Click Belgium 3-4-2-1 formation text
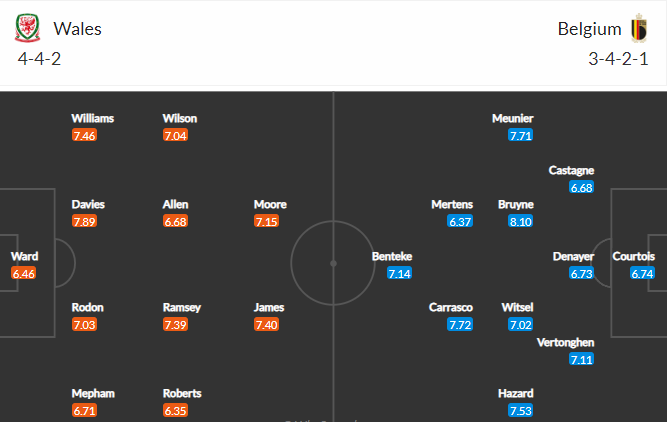This screenshot has height=422, width=667. pos(618,59)
